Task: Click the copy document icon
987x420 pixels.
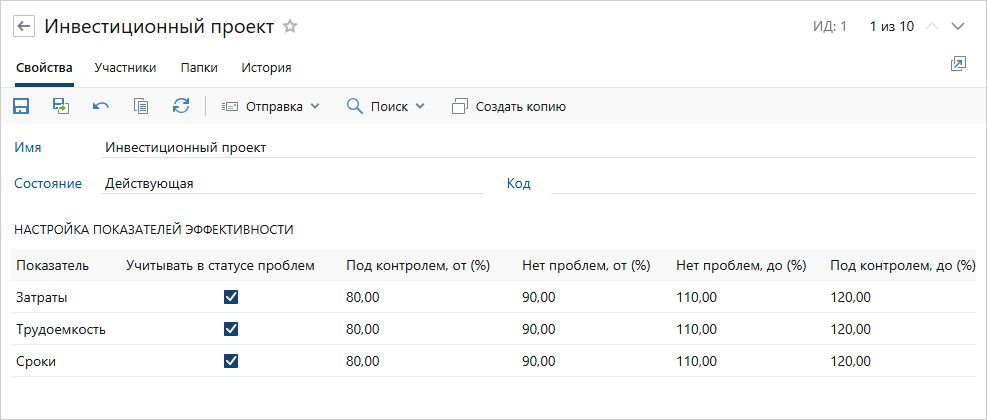Action: (141, 106)
